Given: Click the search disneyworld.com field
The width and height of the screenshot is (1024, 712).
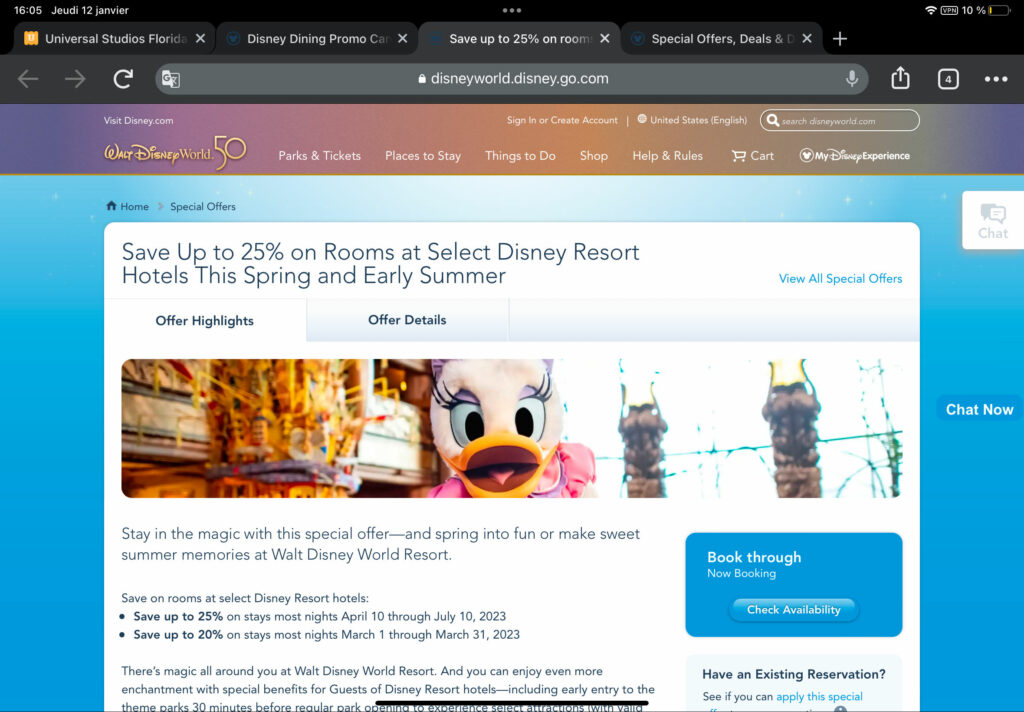Looking at the screenshot, I should (840, 120).
